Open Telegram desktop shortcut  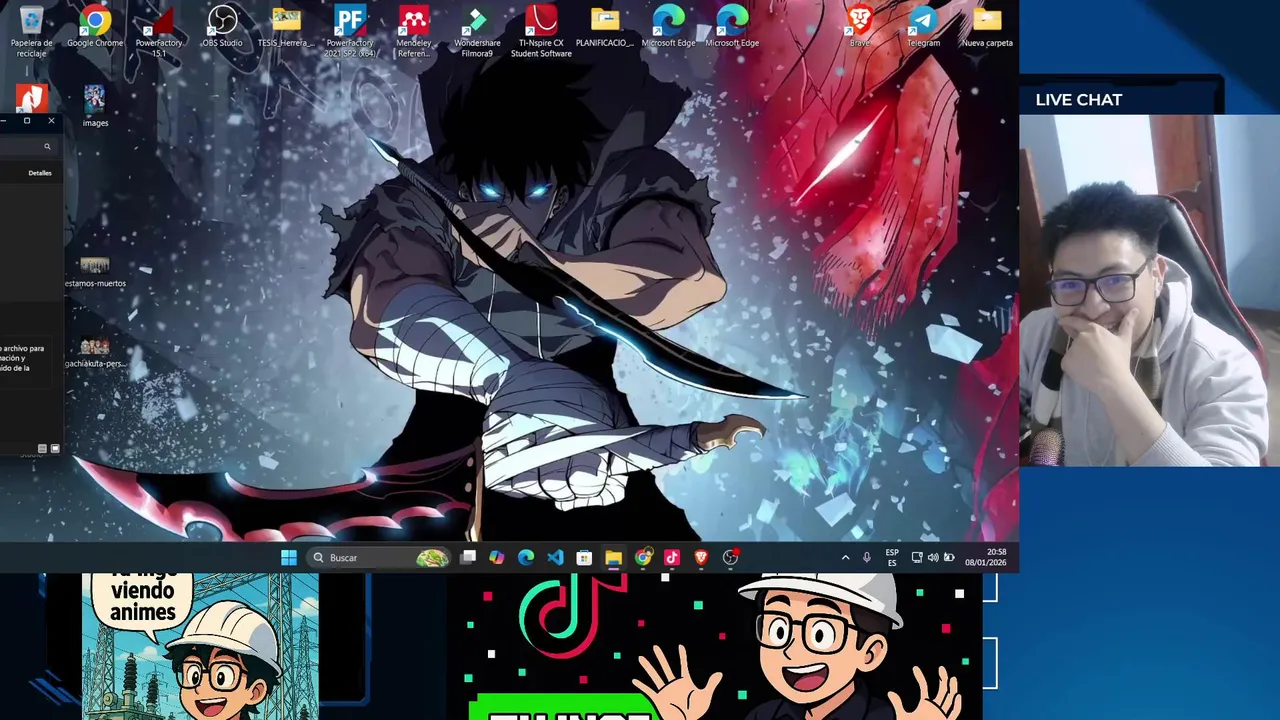(x=923, y=27)
